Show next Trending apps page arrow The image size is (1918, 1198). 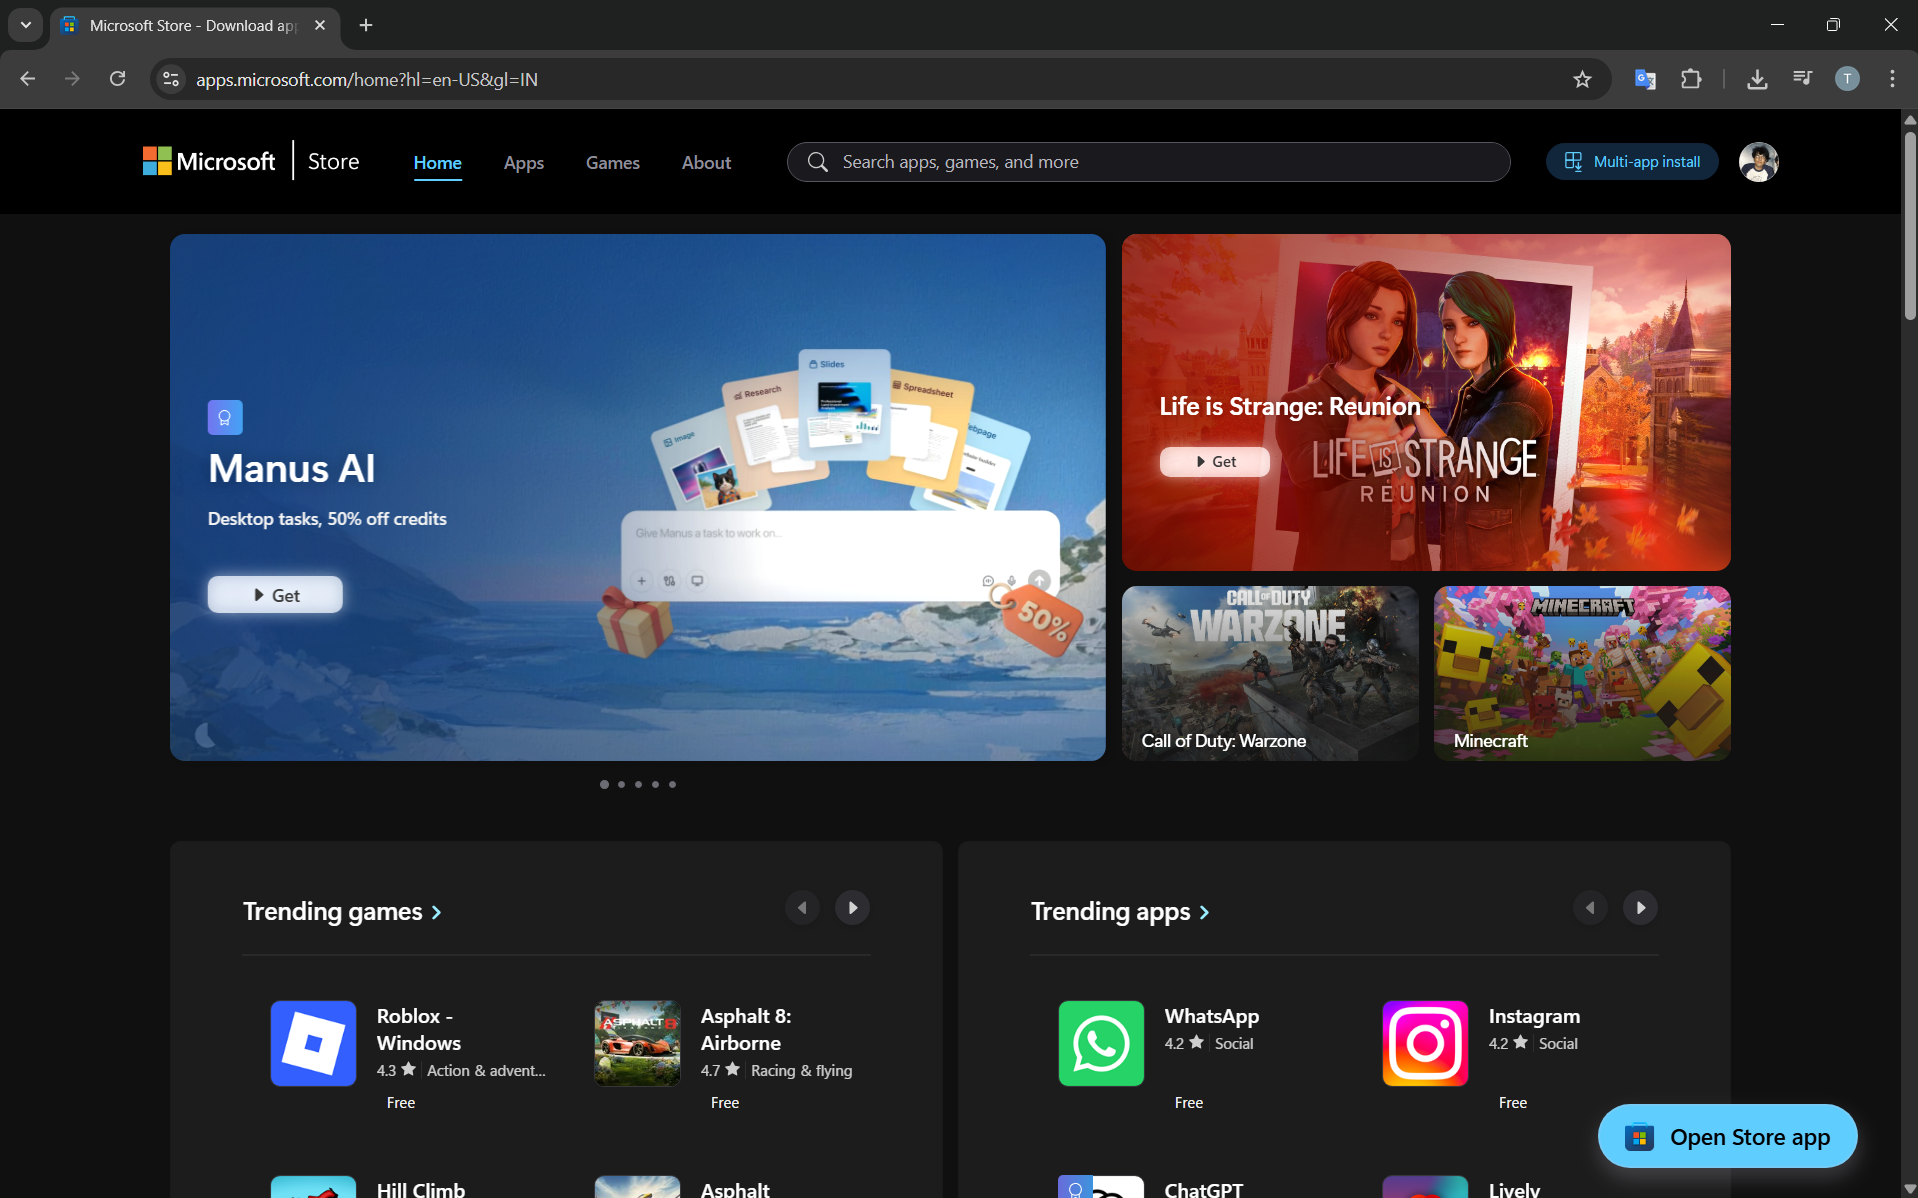pyautogui.click(x=1640, y=907)
